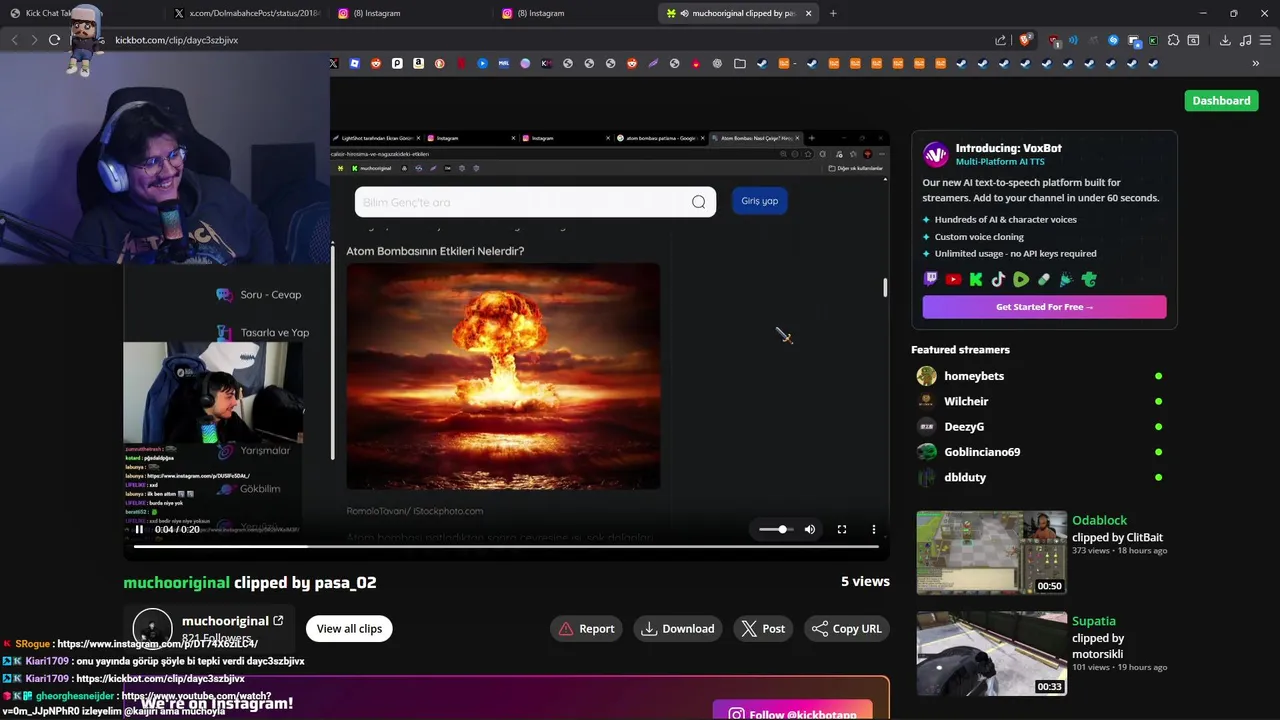Open the folder bookmark in bookmarks bar

pyautogui.click(x=739, y=63)
